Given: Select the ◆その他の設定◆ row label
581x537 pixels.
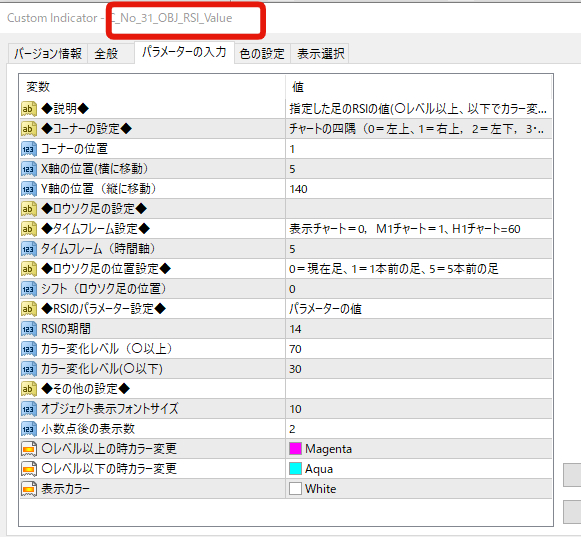Looking at the screenshot, I should tap(86, 389).
